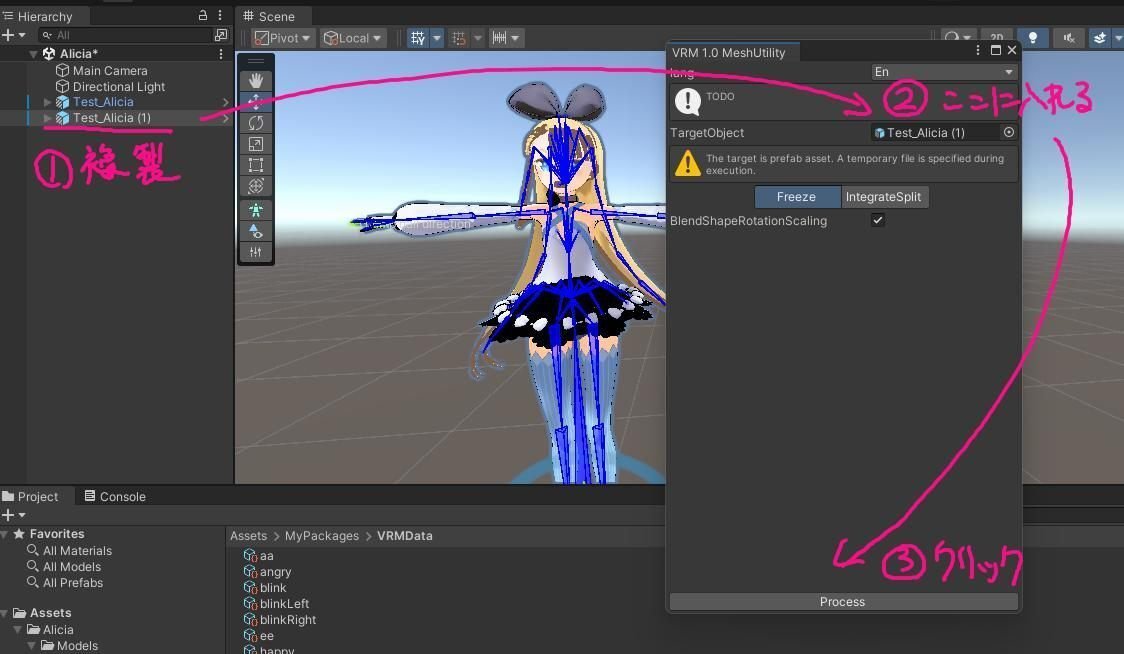Select All Materials saved search

(x=70, y=551)
